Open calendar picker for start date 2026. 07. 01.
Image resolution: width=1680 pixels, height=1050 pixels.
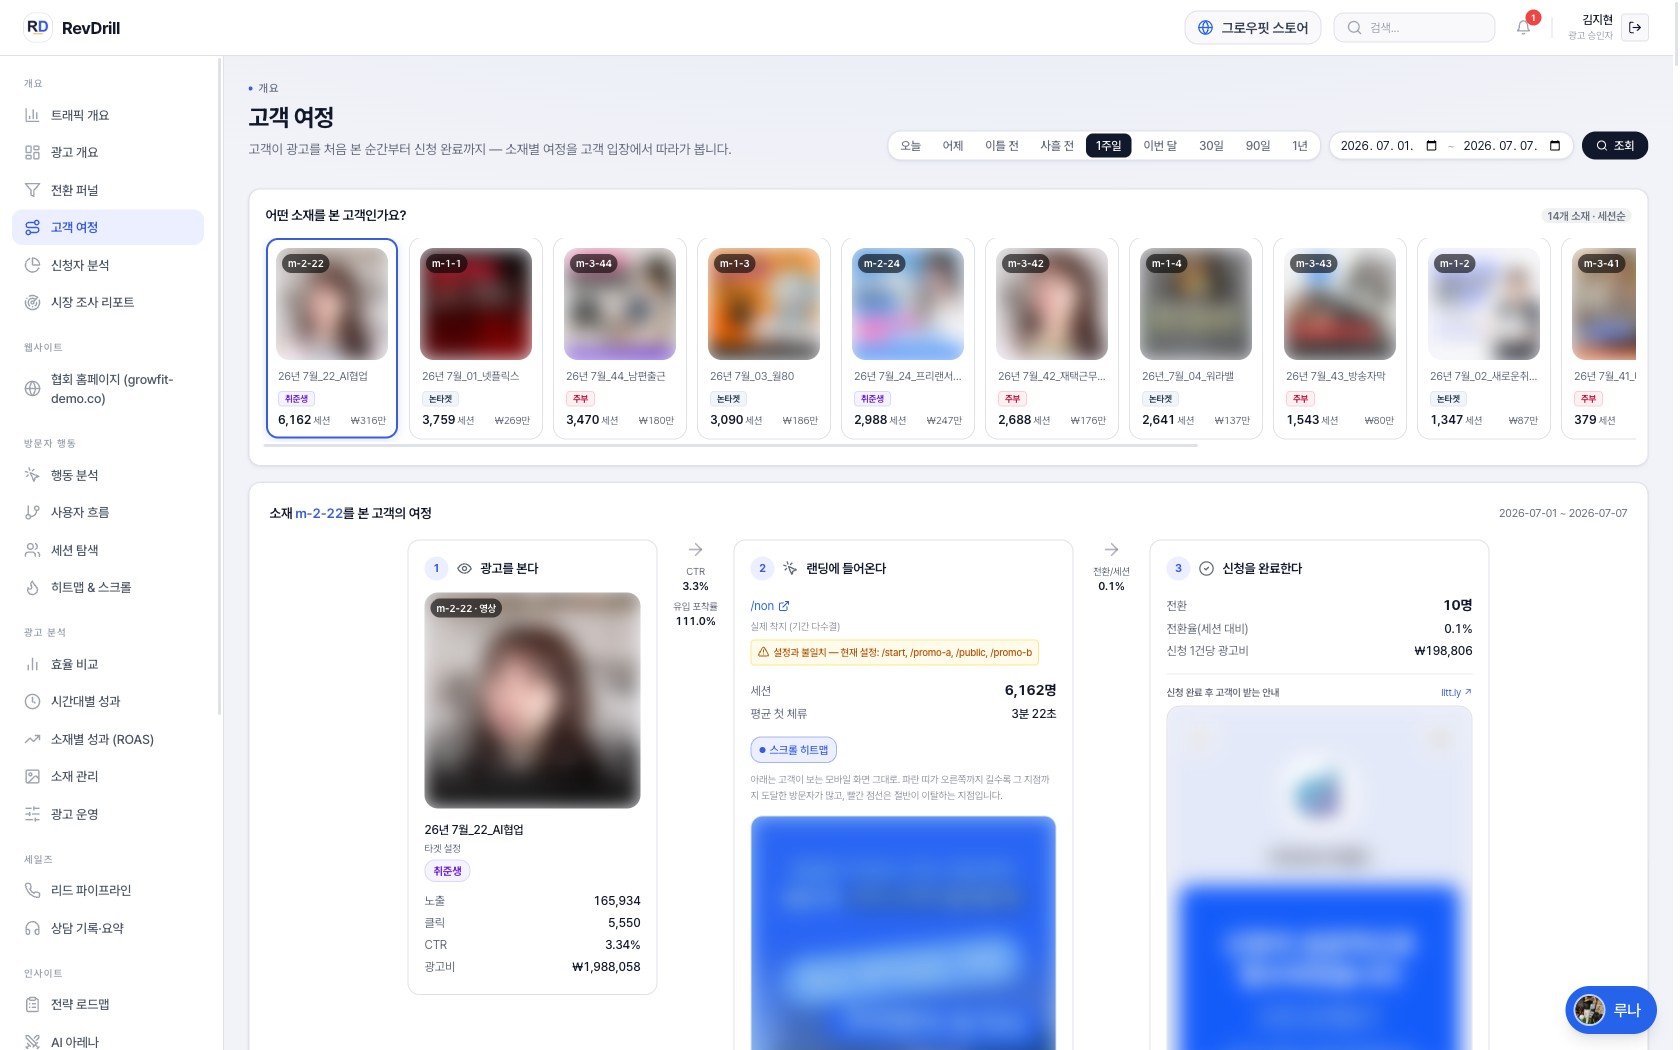(x=1431, y=146)
